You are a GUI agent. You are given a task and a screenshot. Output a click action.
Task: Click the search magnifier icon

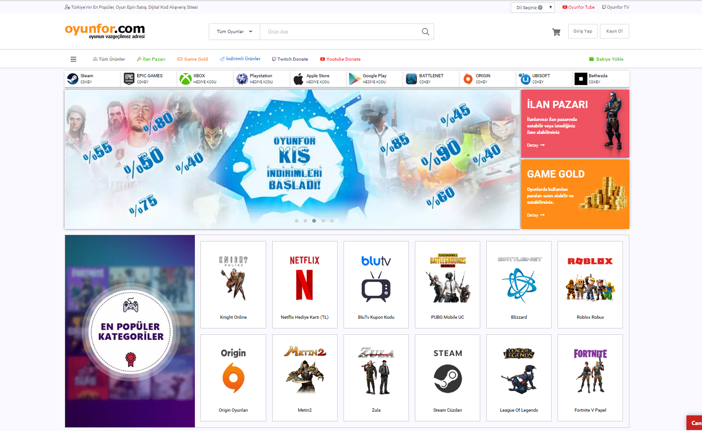[x=425, y=32]
